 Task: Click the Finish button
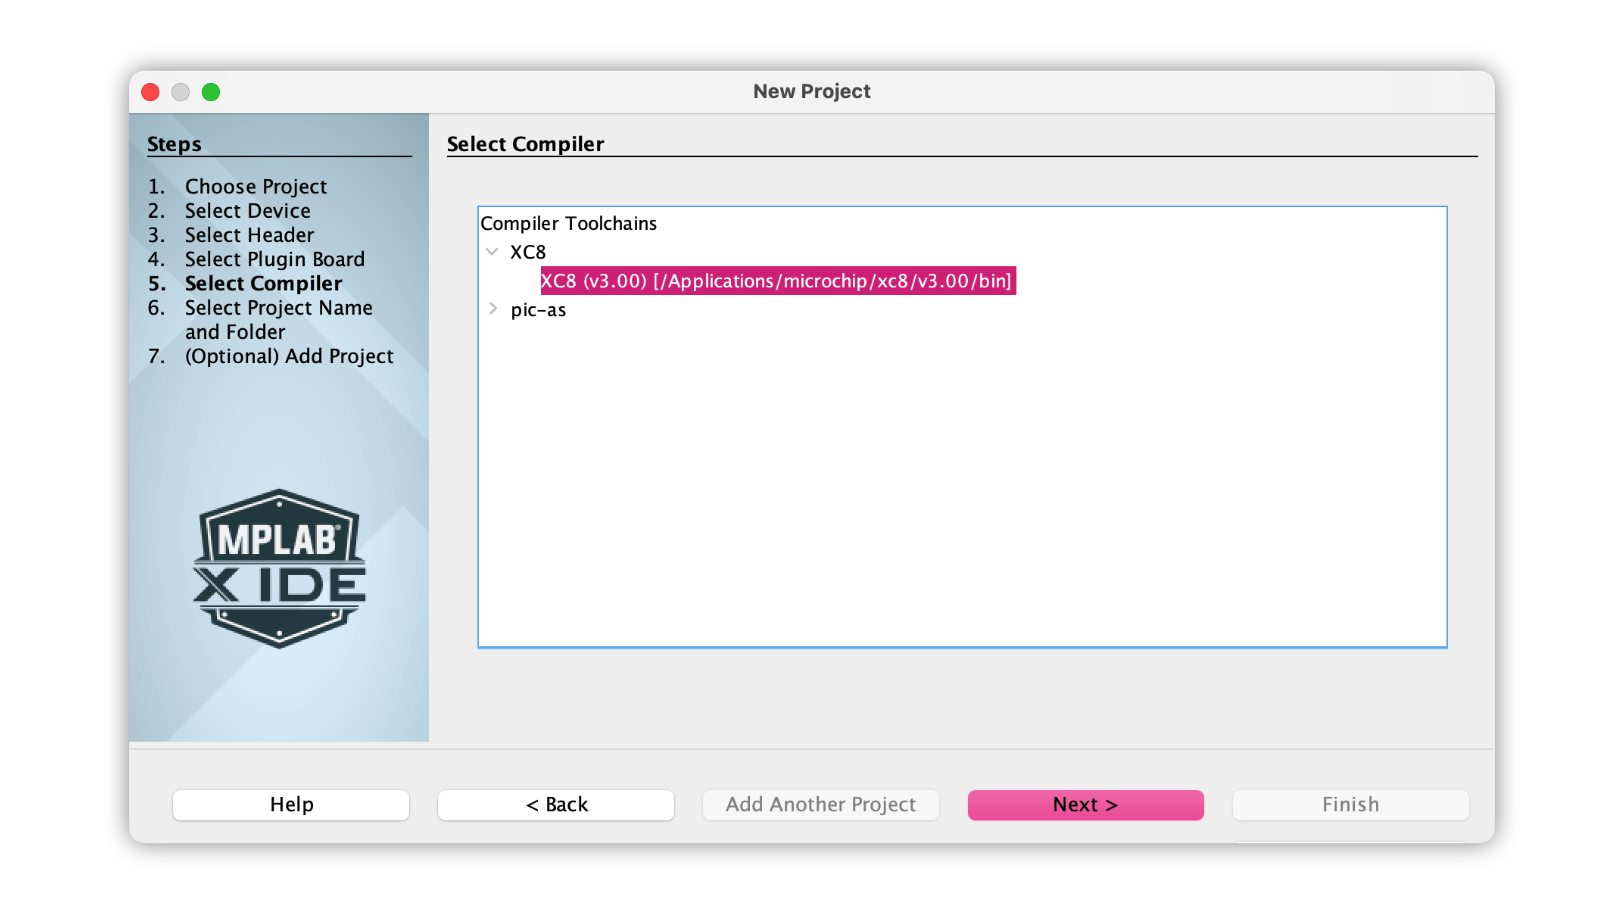click(1350, 805)
